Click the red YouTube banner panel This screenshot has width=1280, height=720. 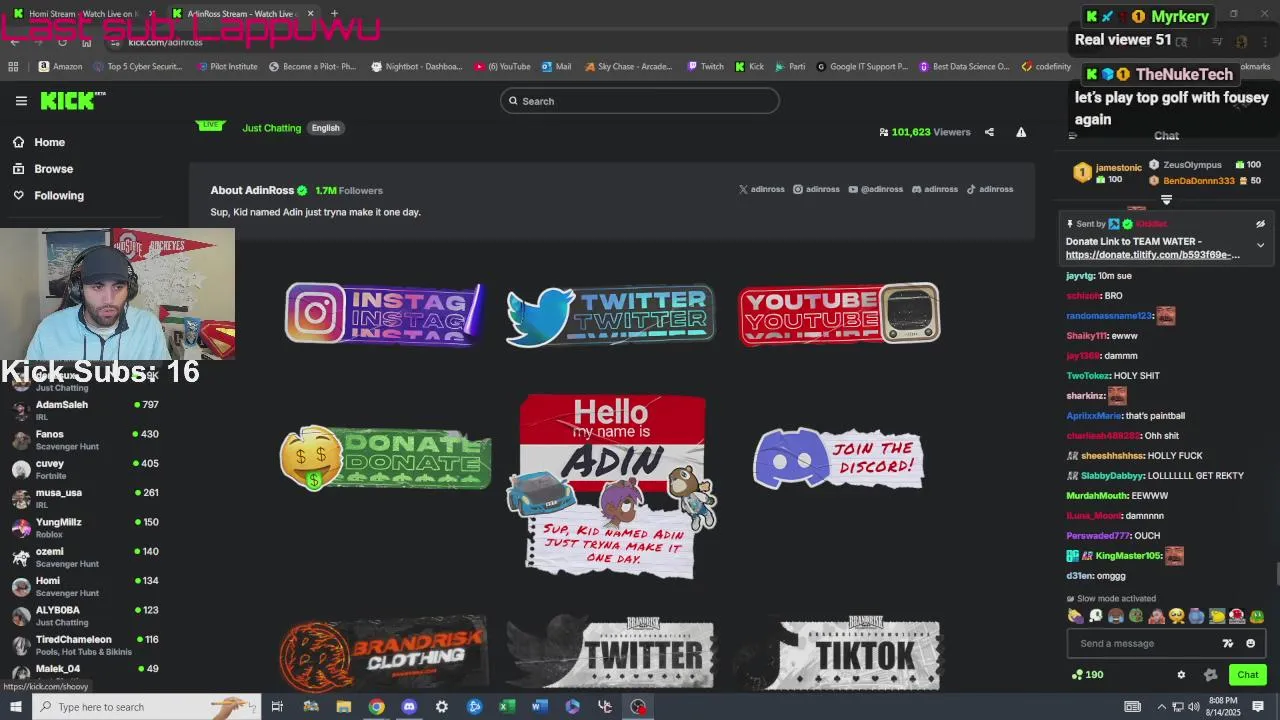839,314
